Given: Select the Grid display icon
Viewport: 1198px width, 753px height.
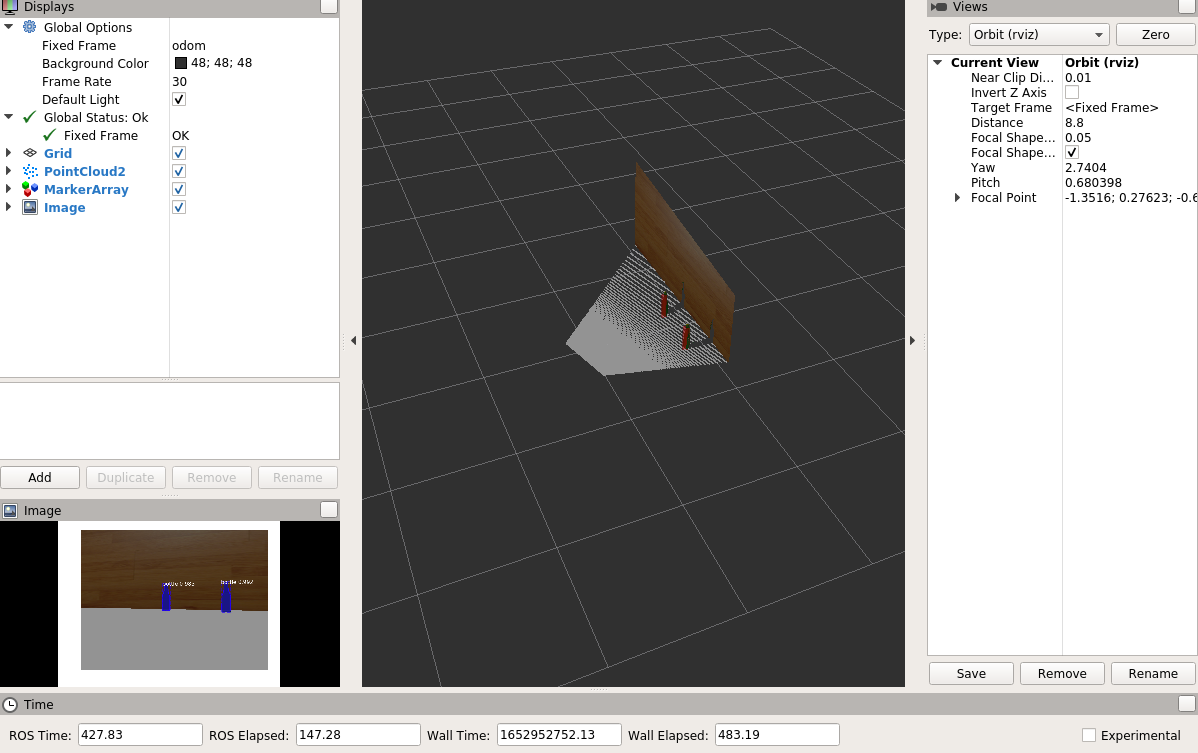Looking at the screenshot, I should [30, 153].
